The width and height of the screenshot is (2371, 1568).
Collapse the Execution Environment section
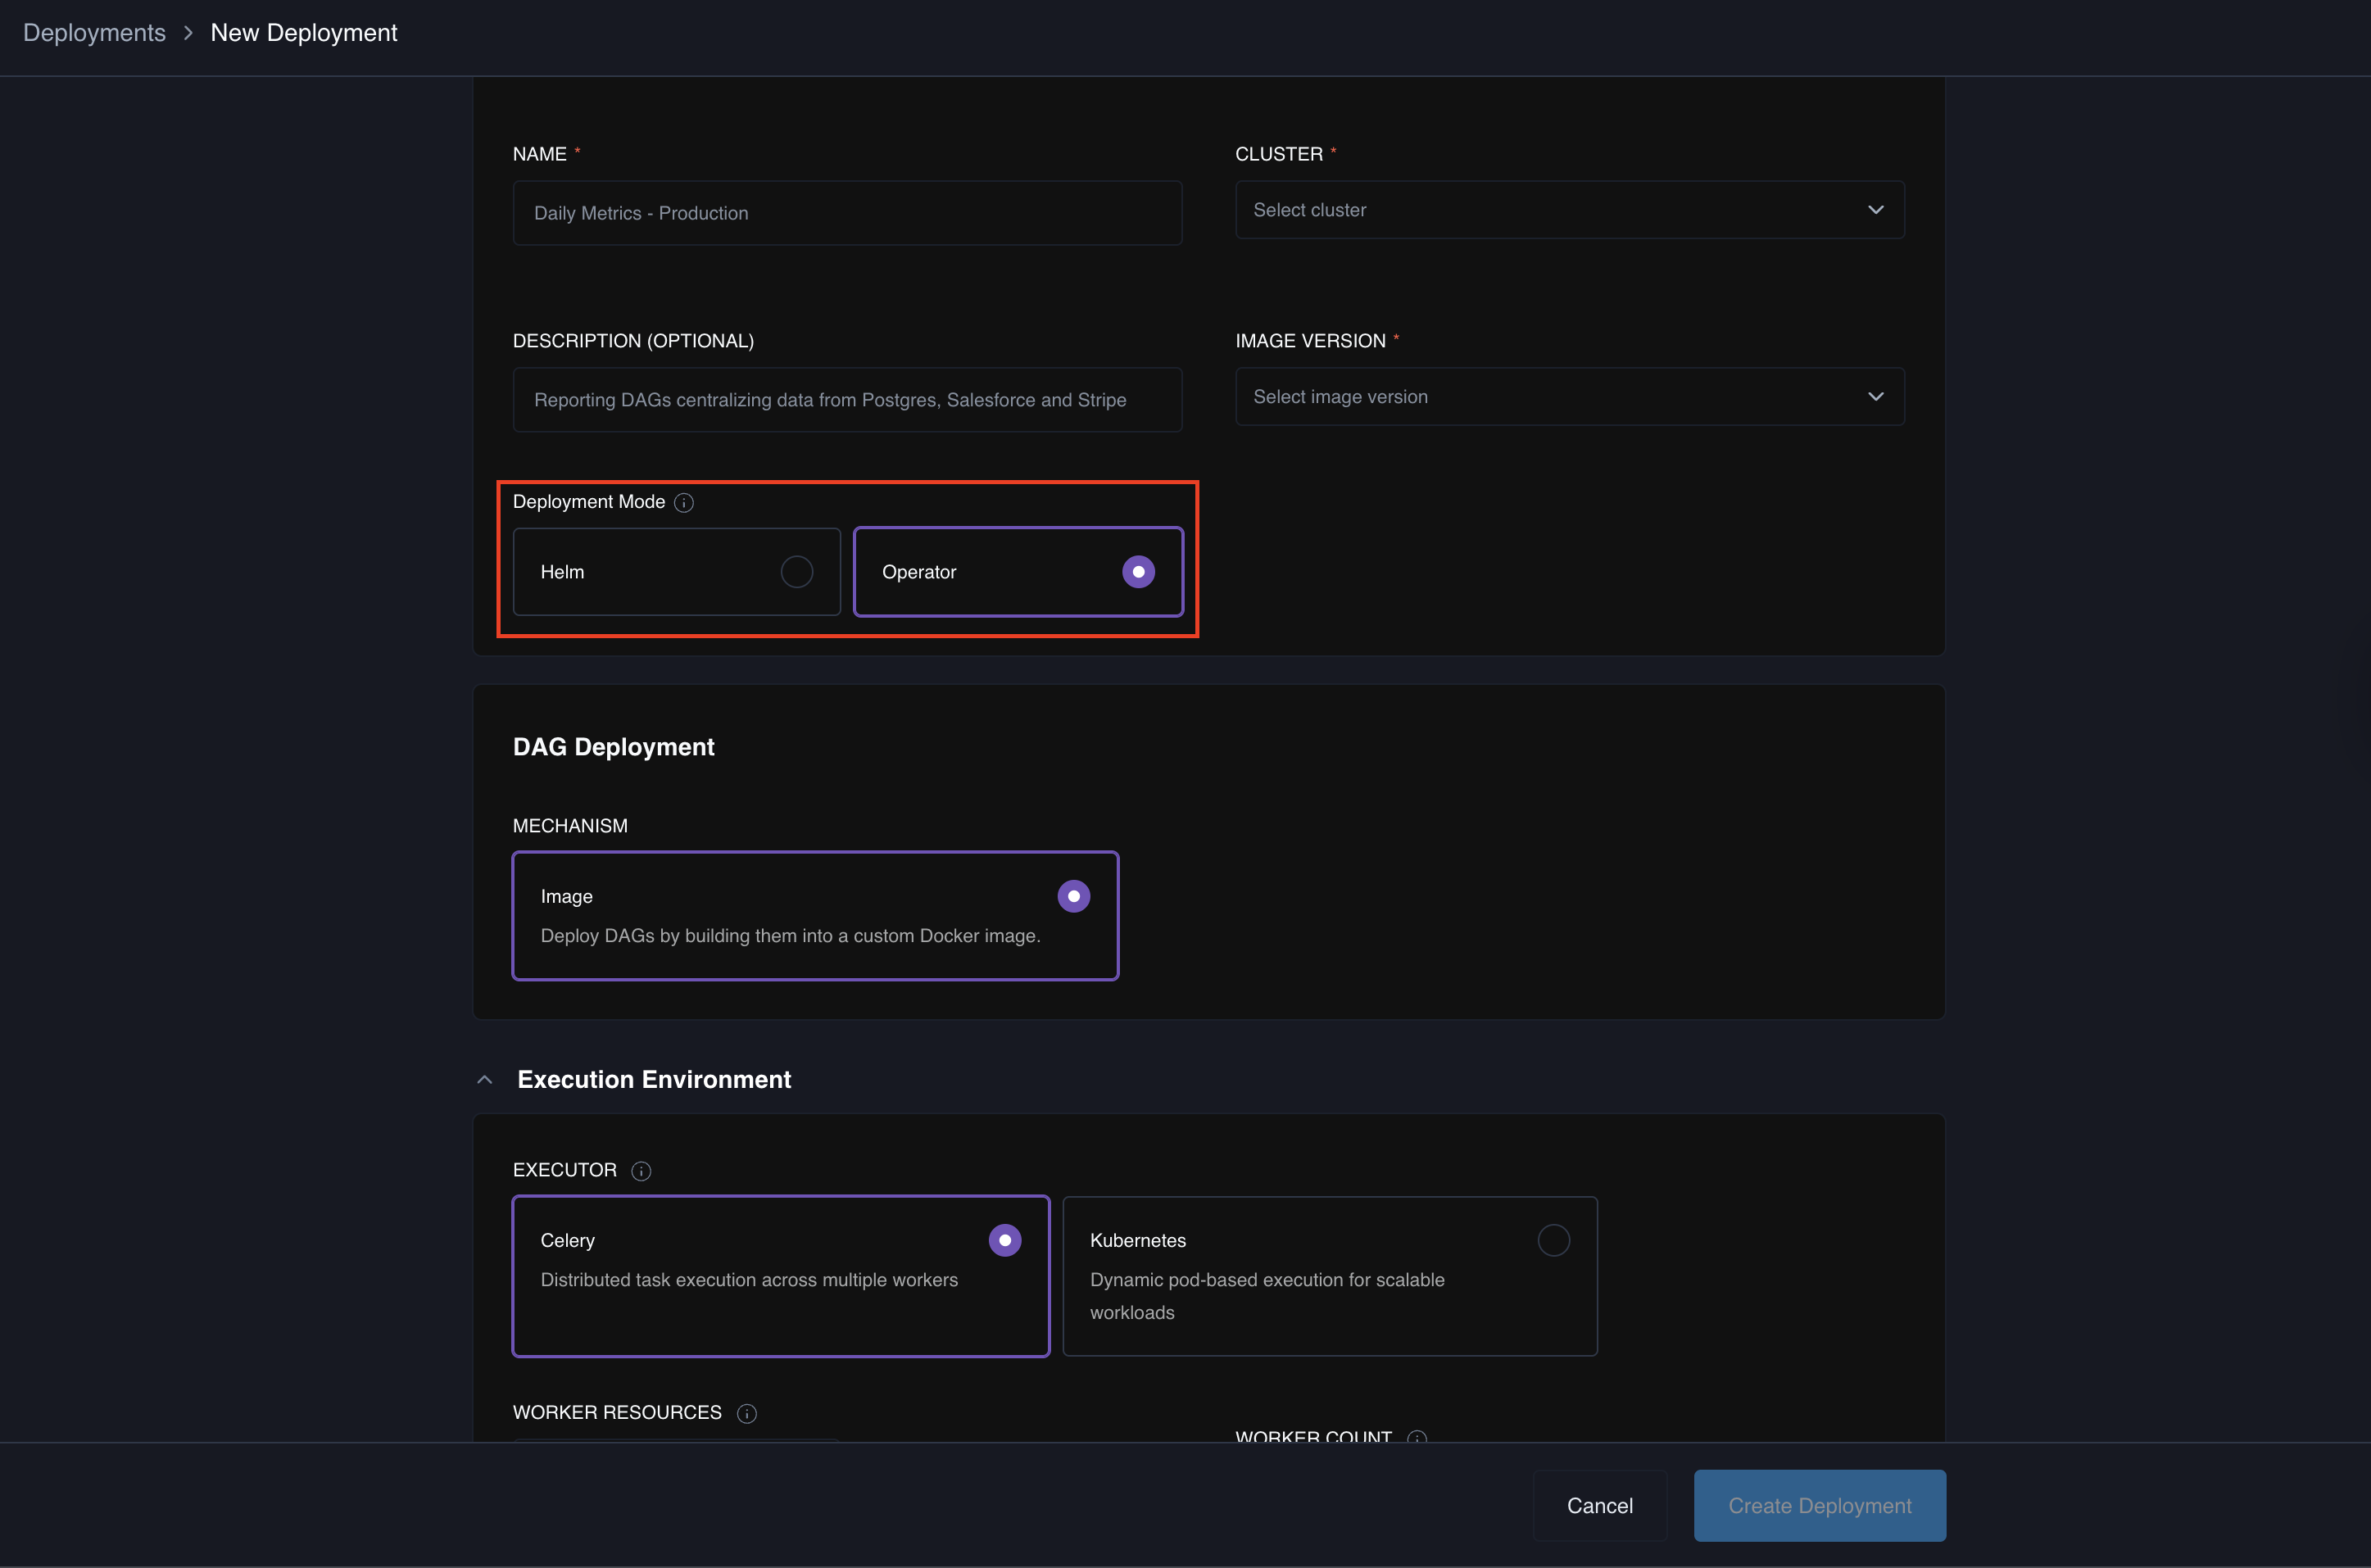[485, 1080]
